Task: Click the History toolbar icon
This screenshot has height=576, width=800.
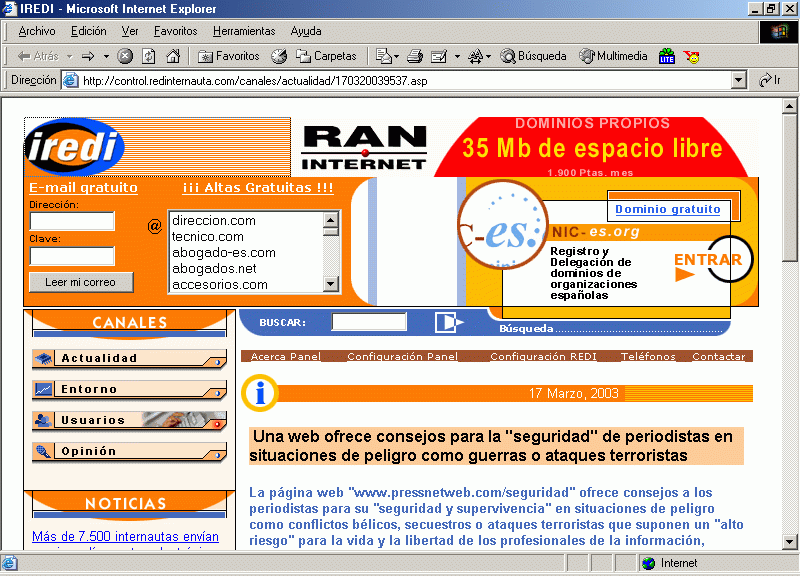Action: click(279, 56)
